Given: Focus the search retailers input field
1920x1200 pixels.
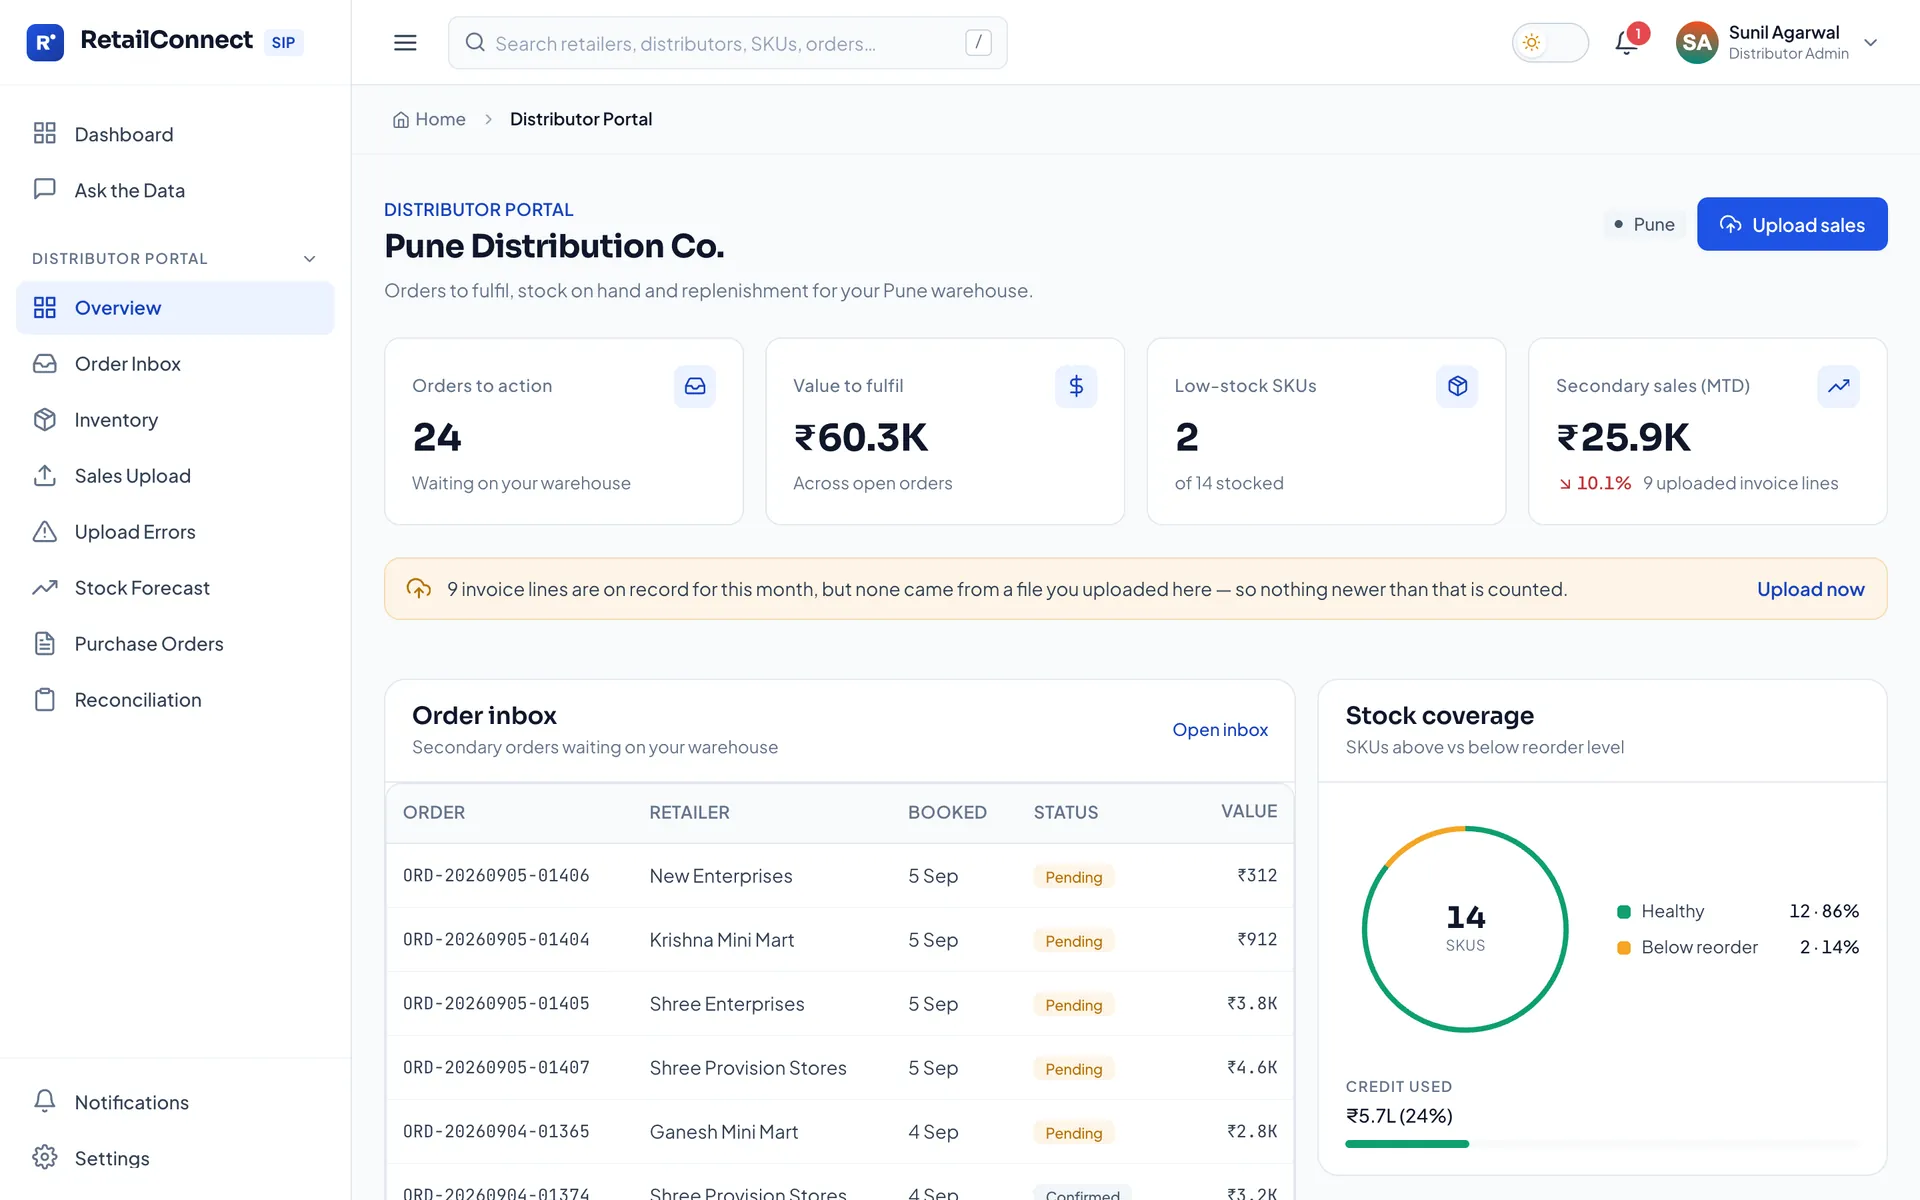Looking at the screenshot, I should click(727, 43).
